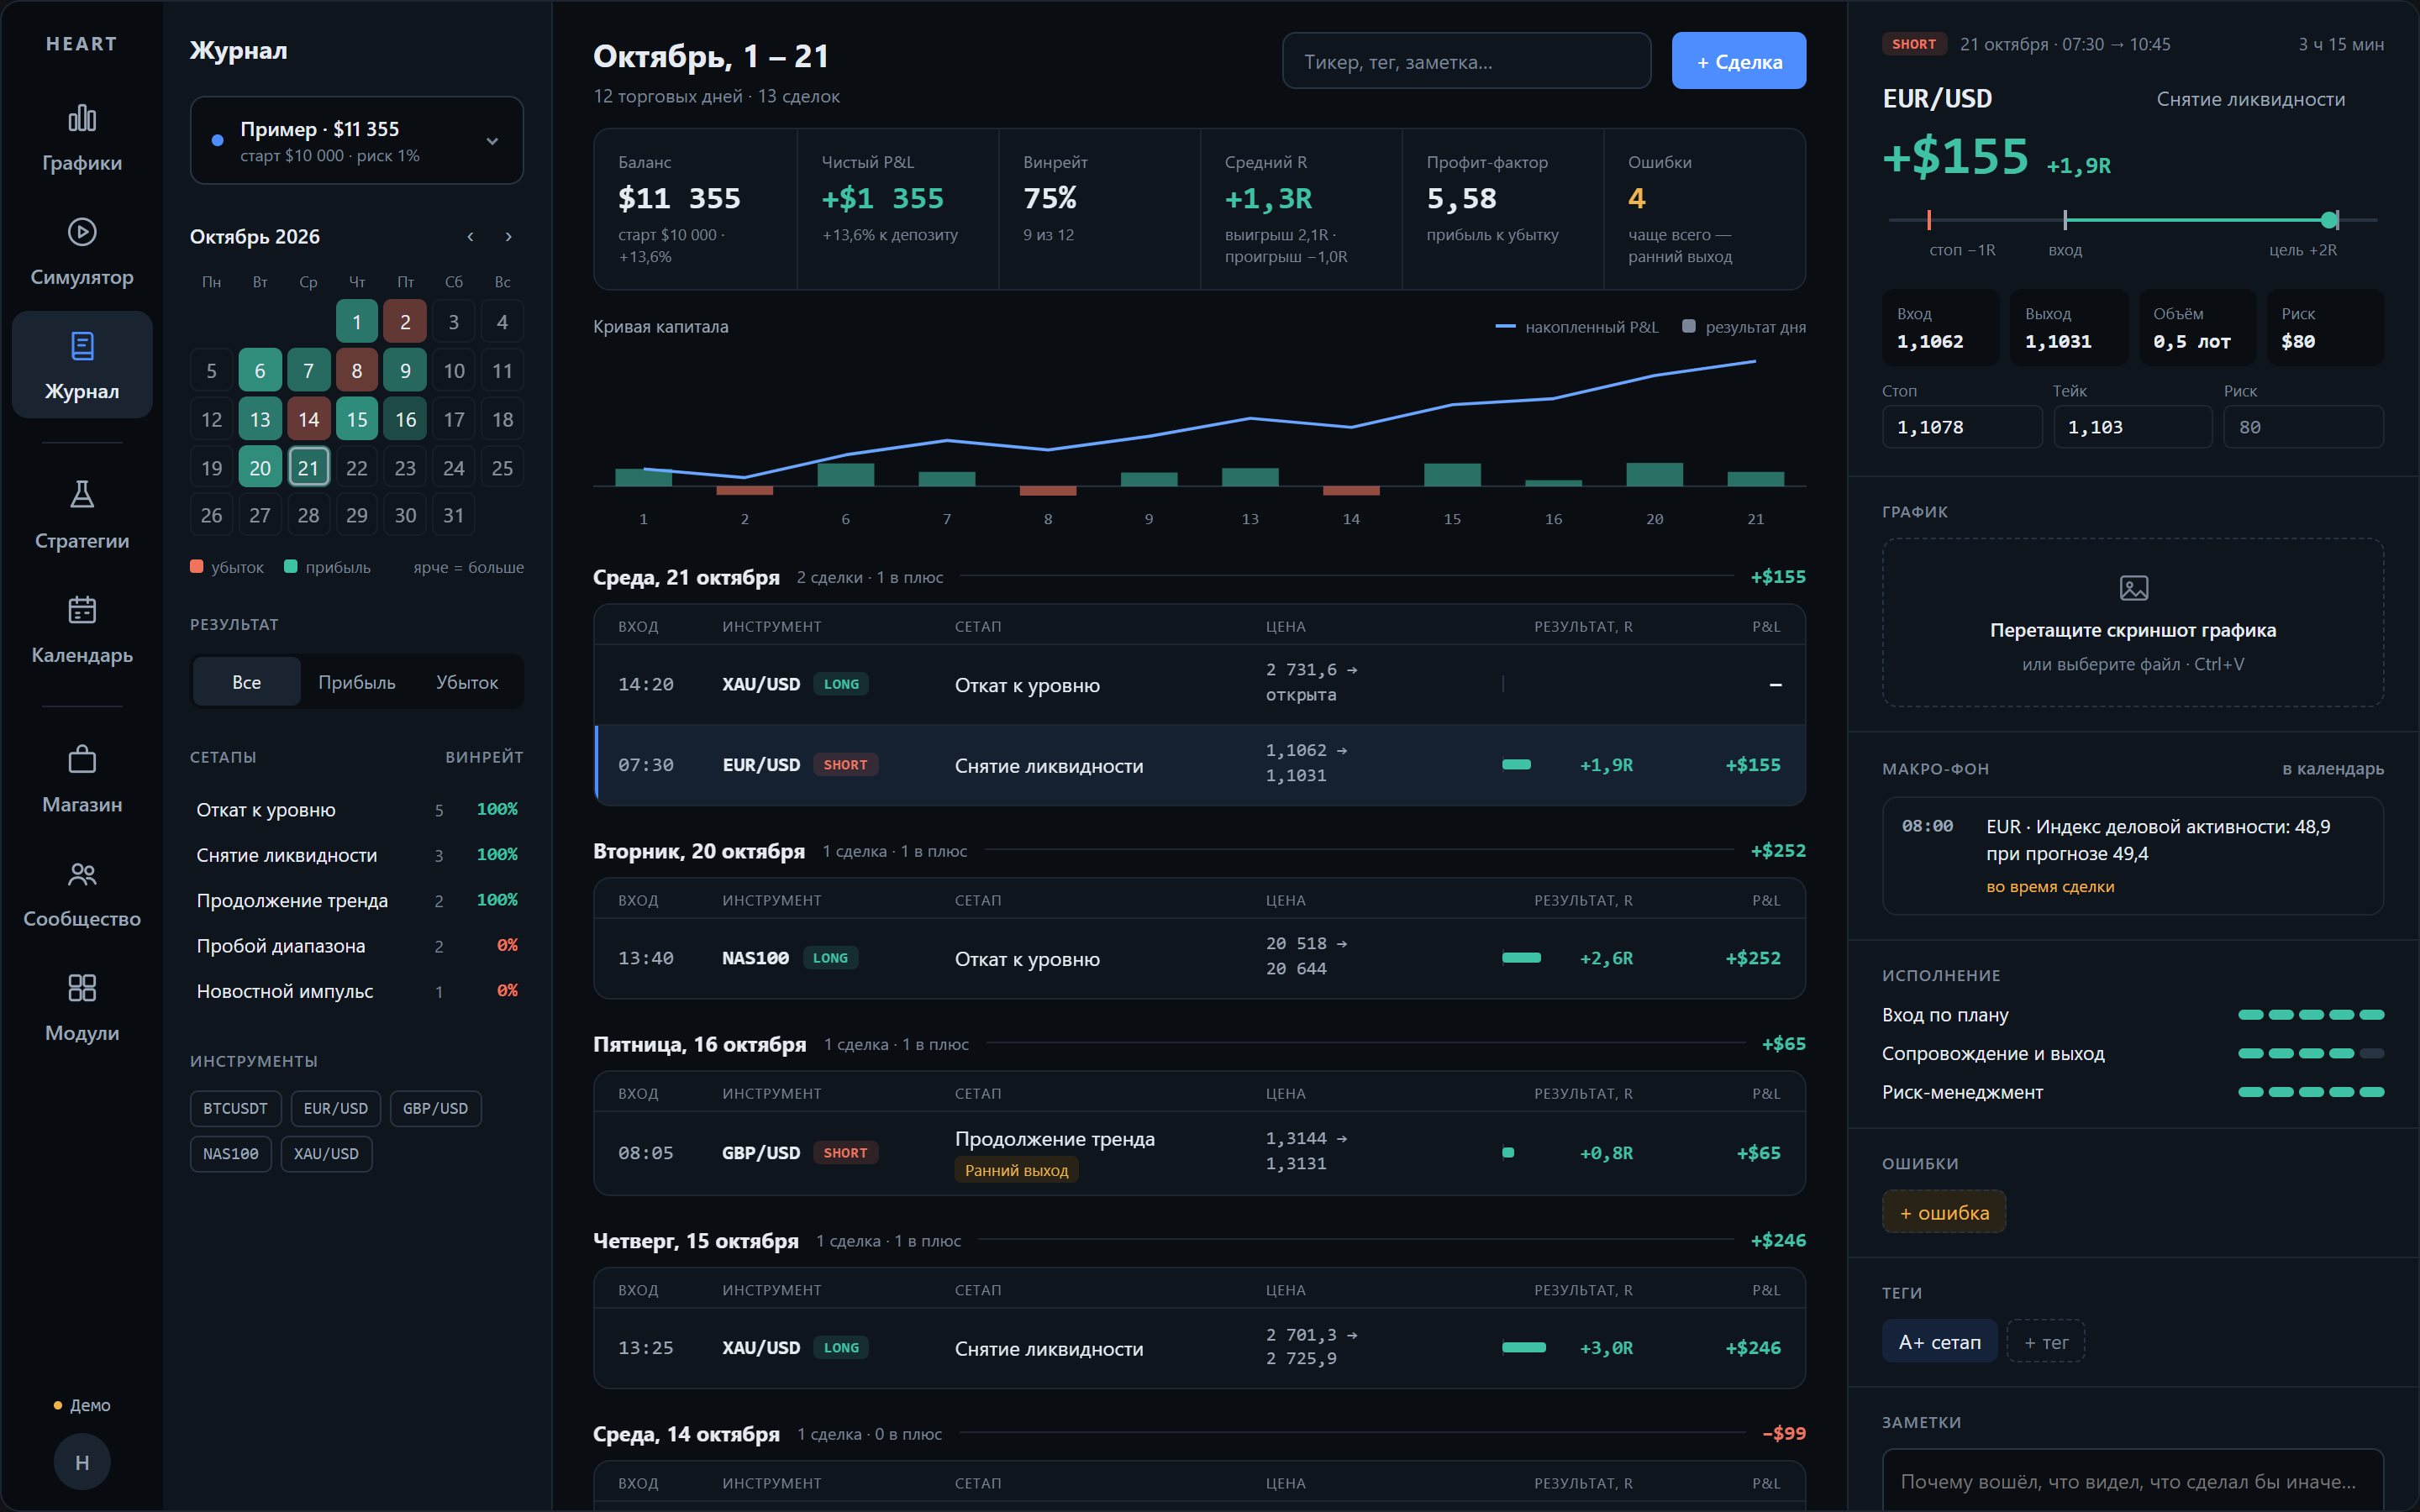
Task: Open Модули grid icon
Action: click(x=82, y=987)
